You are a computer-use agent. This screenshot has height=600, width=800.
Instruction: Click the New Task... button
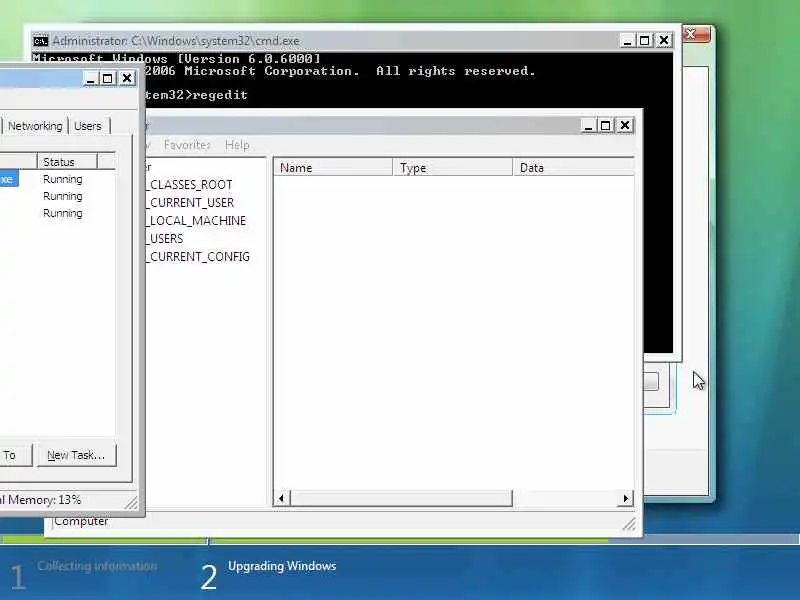(x=77, y=455)
